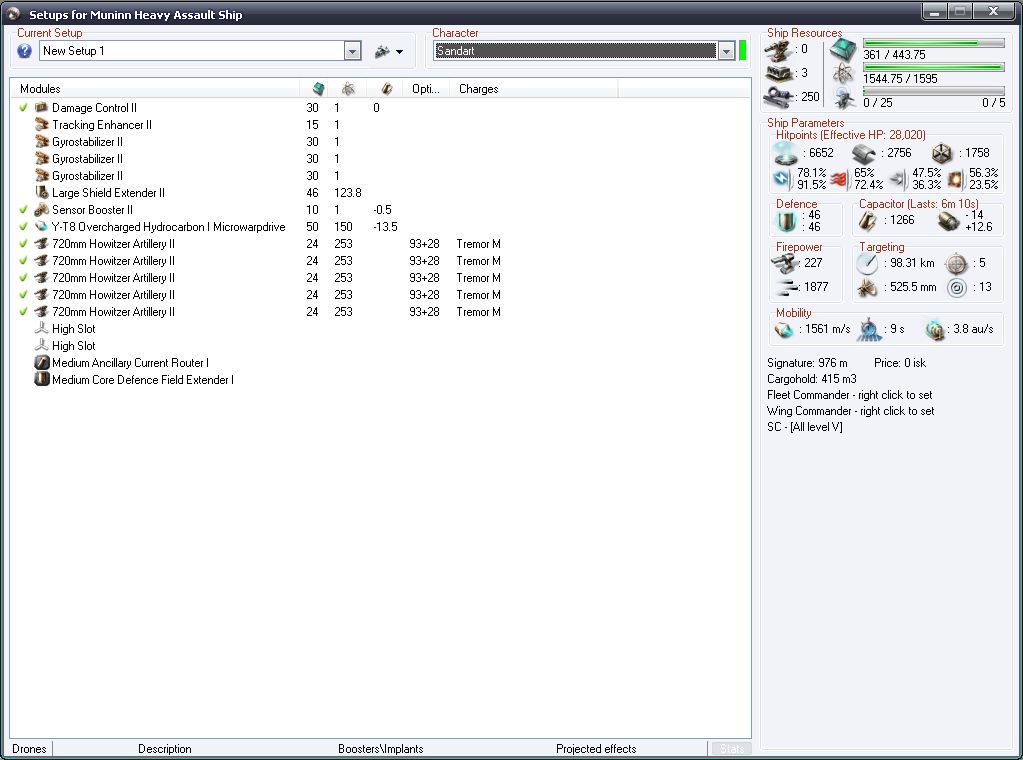Viewport: 1023px width, 760px height.
Task: Click the Opti... column header
Action: click(x=426, y=89)
